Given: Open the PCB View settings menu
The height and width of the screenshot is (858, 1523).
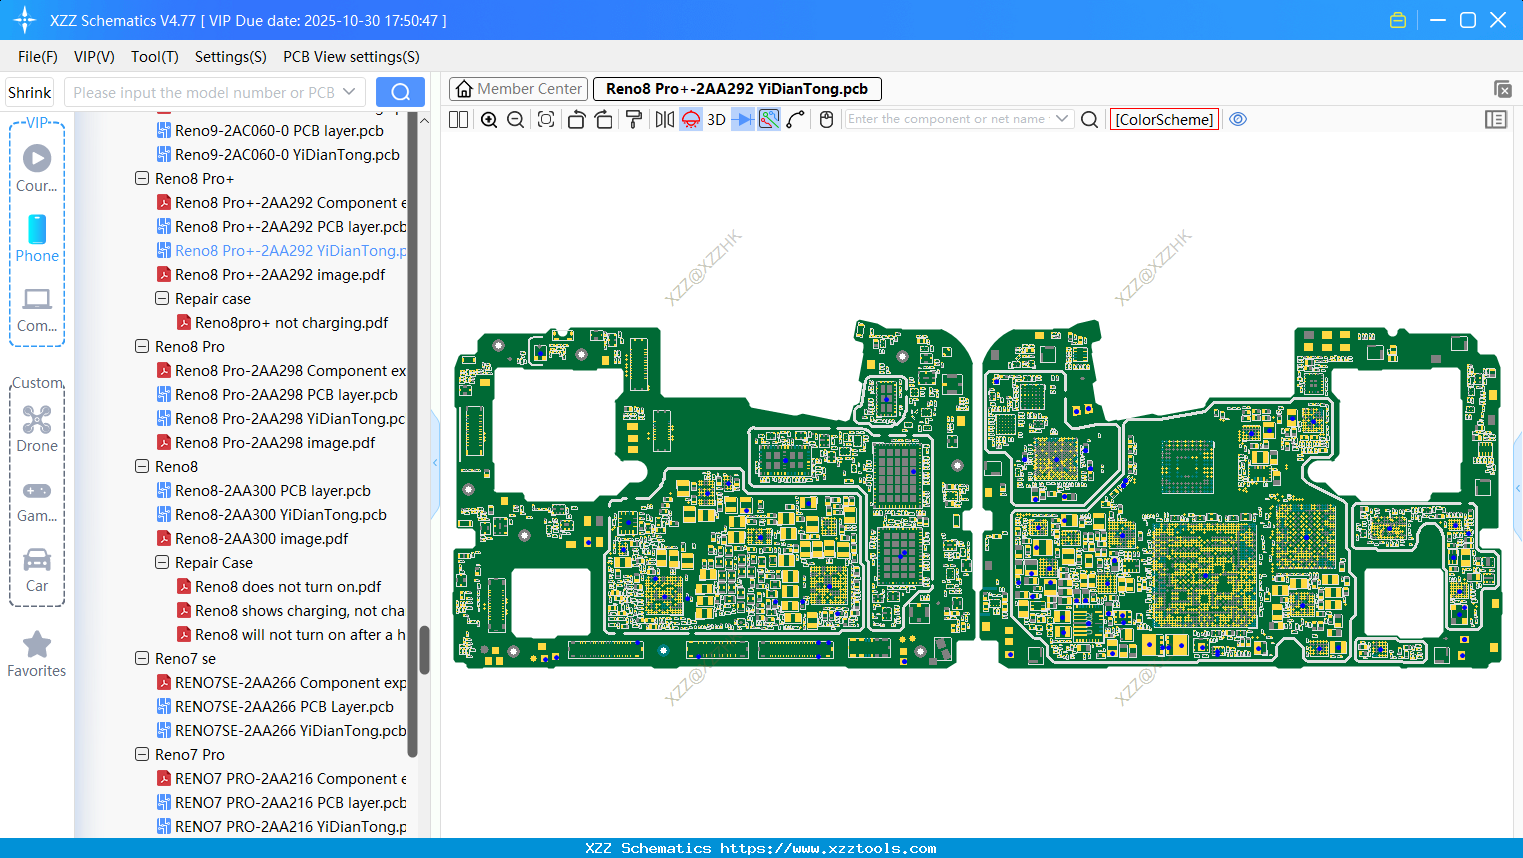Looking at the screenshot, I should click(x=351, y=57).
